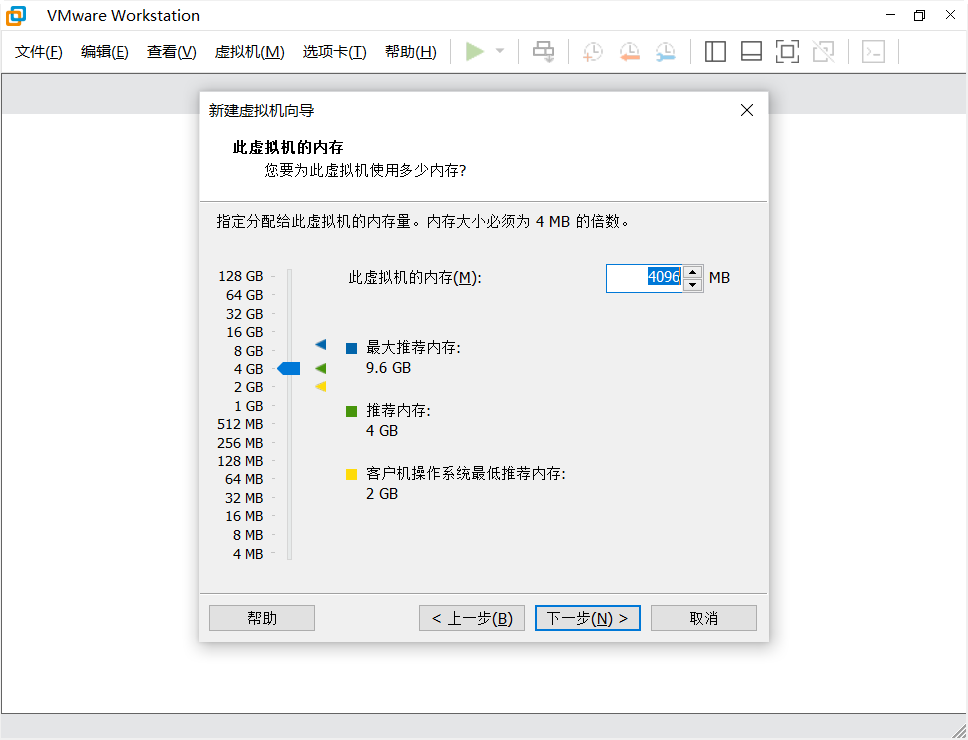Click the 64 GB slider label
Viewport: 968px width, 740px height.
click(244, 295)
